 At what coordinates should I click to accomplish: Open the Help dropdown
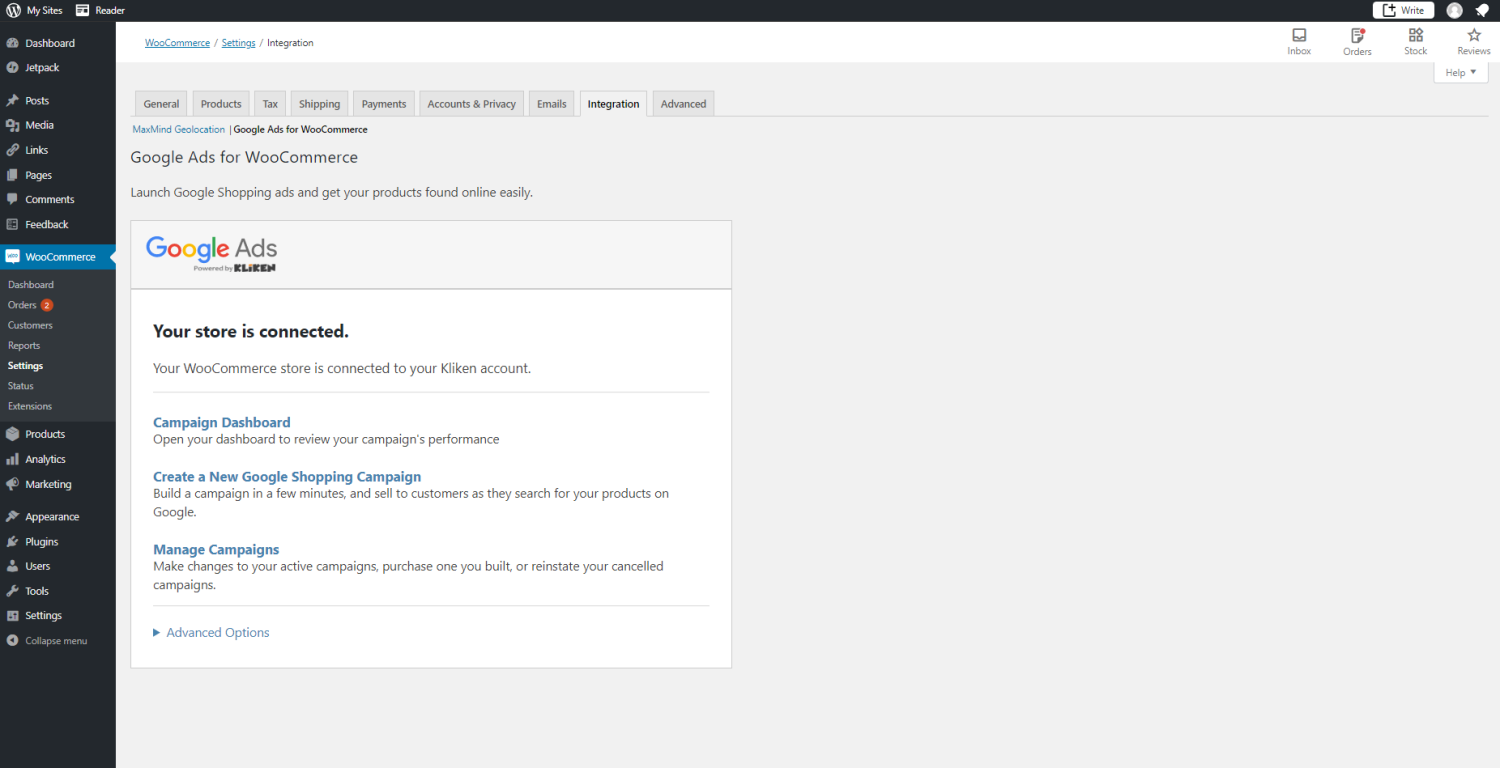1459,72
